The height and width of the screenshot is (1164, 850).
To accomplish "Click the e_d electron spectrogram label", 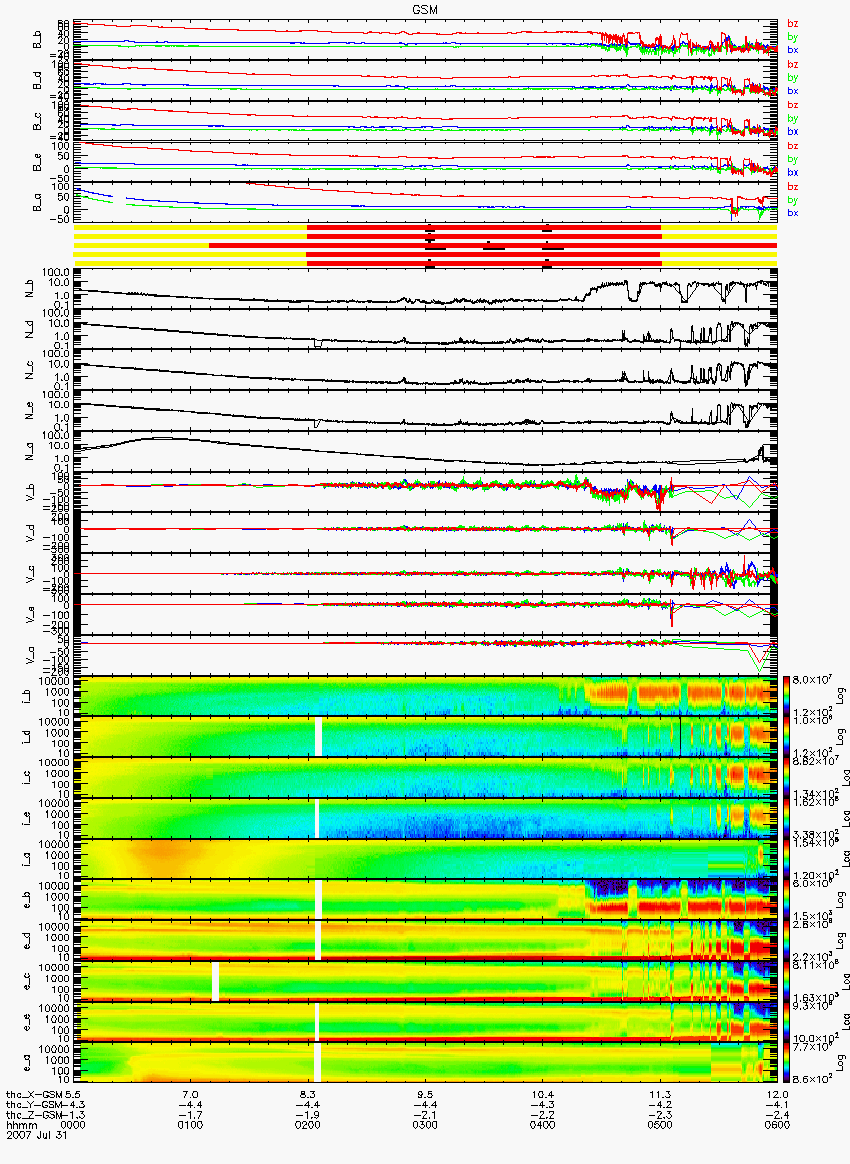I will tap(27, 943).
